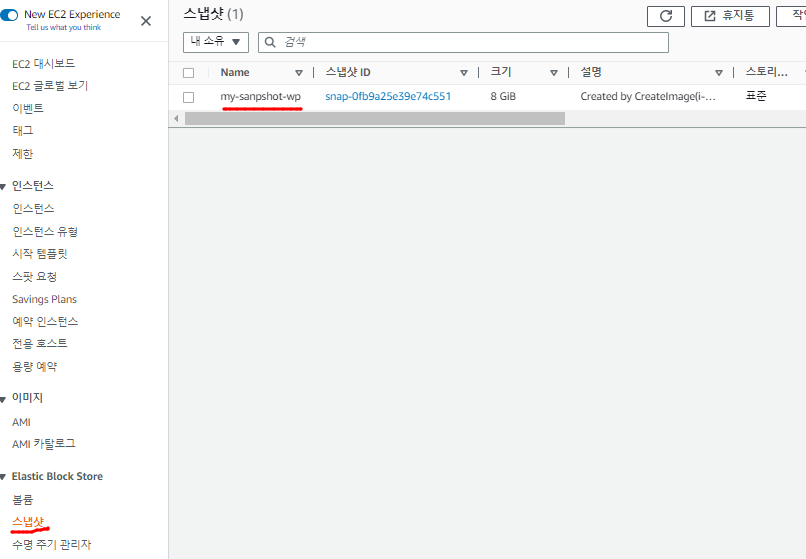Screen dimensions: 806x559
Task: Open 인스턴스 유형 in sidebar
Action: [x=45, y=232]
